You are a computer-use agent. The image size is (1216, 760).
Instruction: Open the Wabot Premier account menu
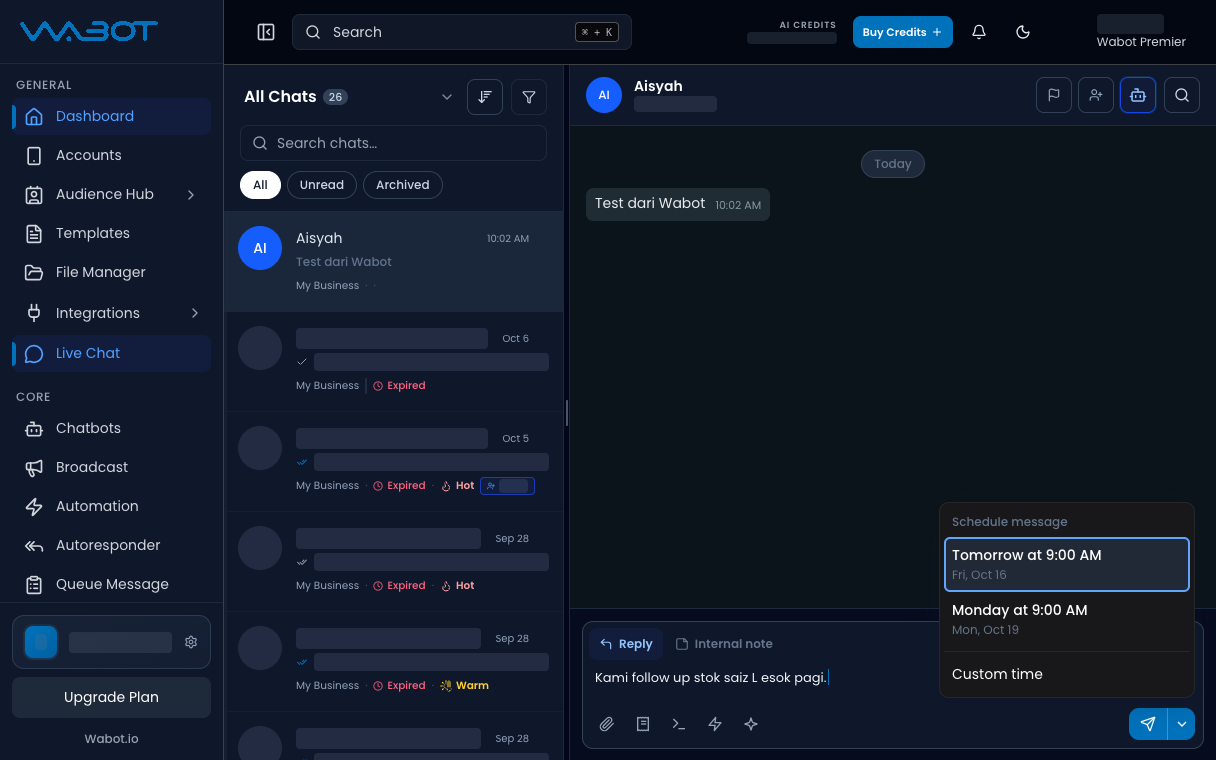coord(1141,32)
